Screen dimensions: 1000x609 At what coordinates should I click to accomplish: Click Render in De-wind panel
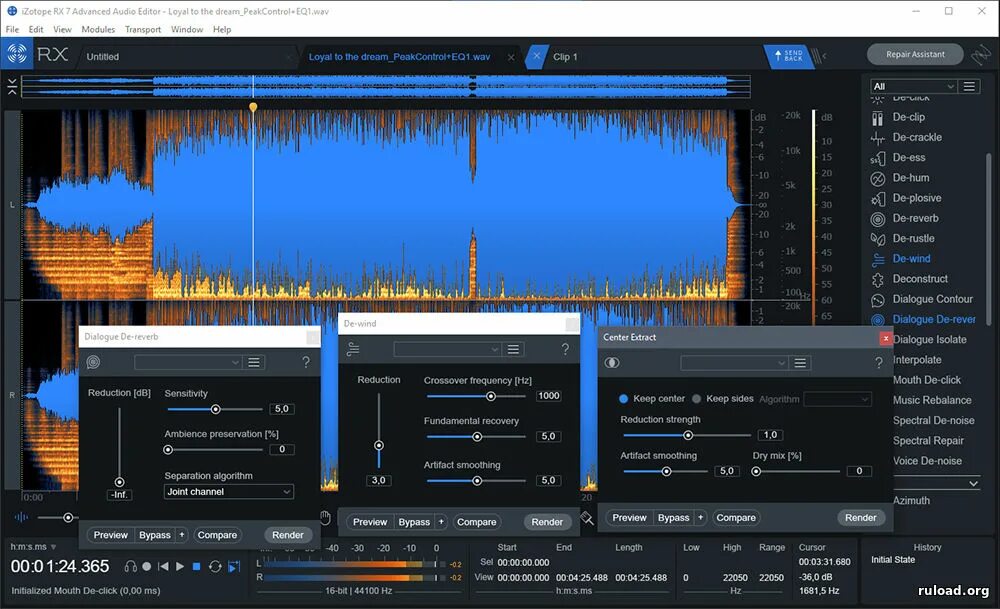click(547, 522)
